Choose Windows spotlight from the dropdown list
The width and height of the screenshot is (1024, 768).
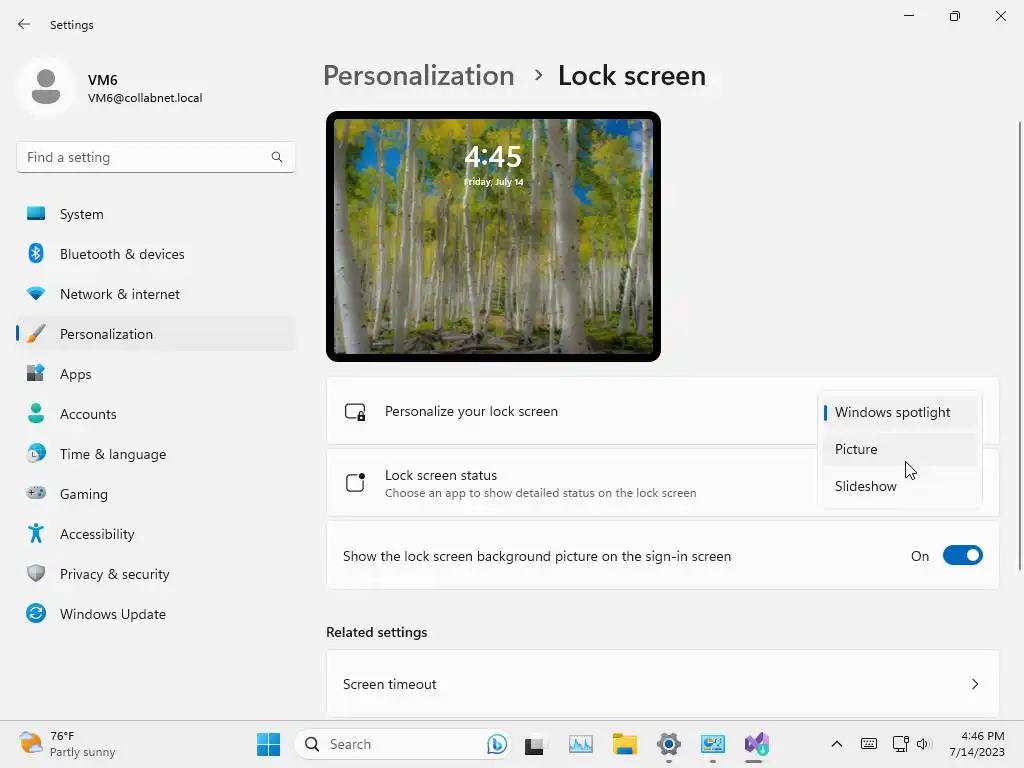click(x=900, y=412)
